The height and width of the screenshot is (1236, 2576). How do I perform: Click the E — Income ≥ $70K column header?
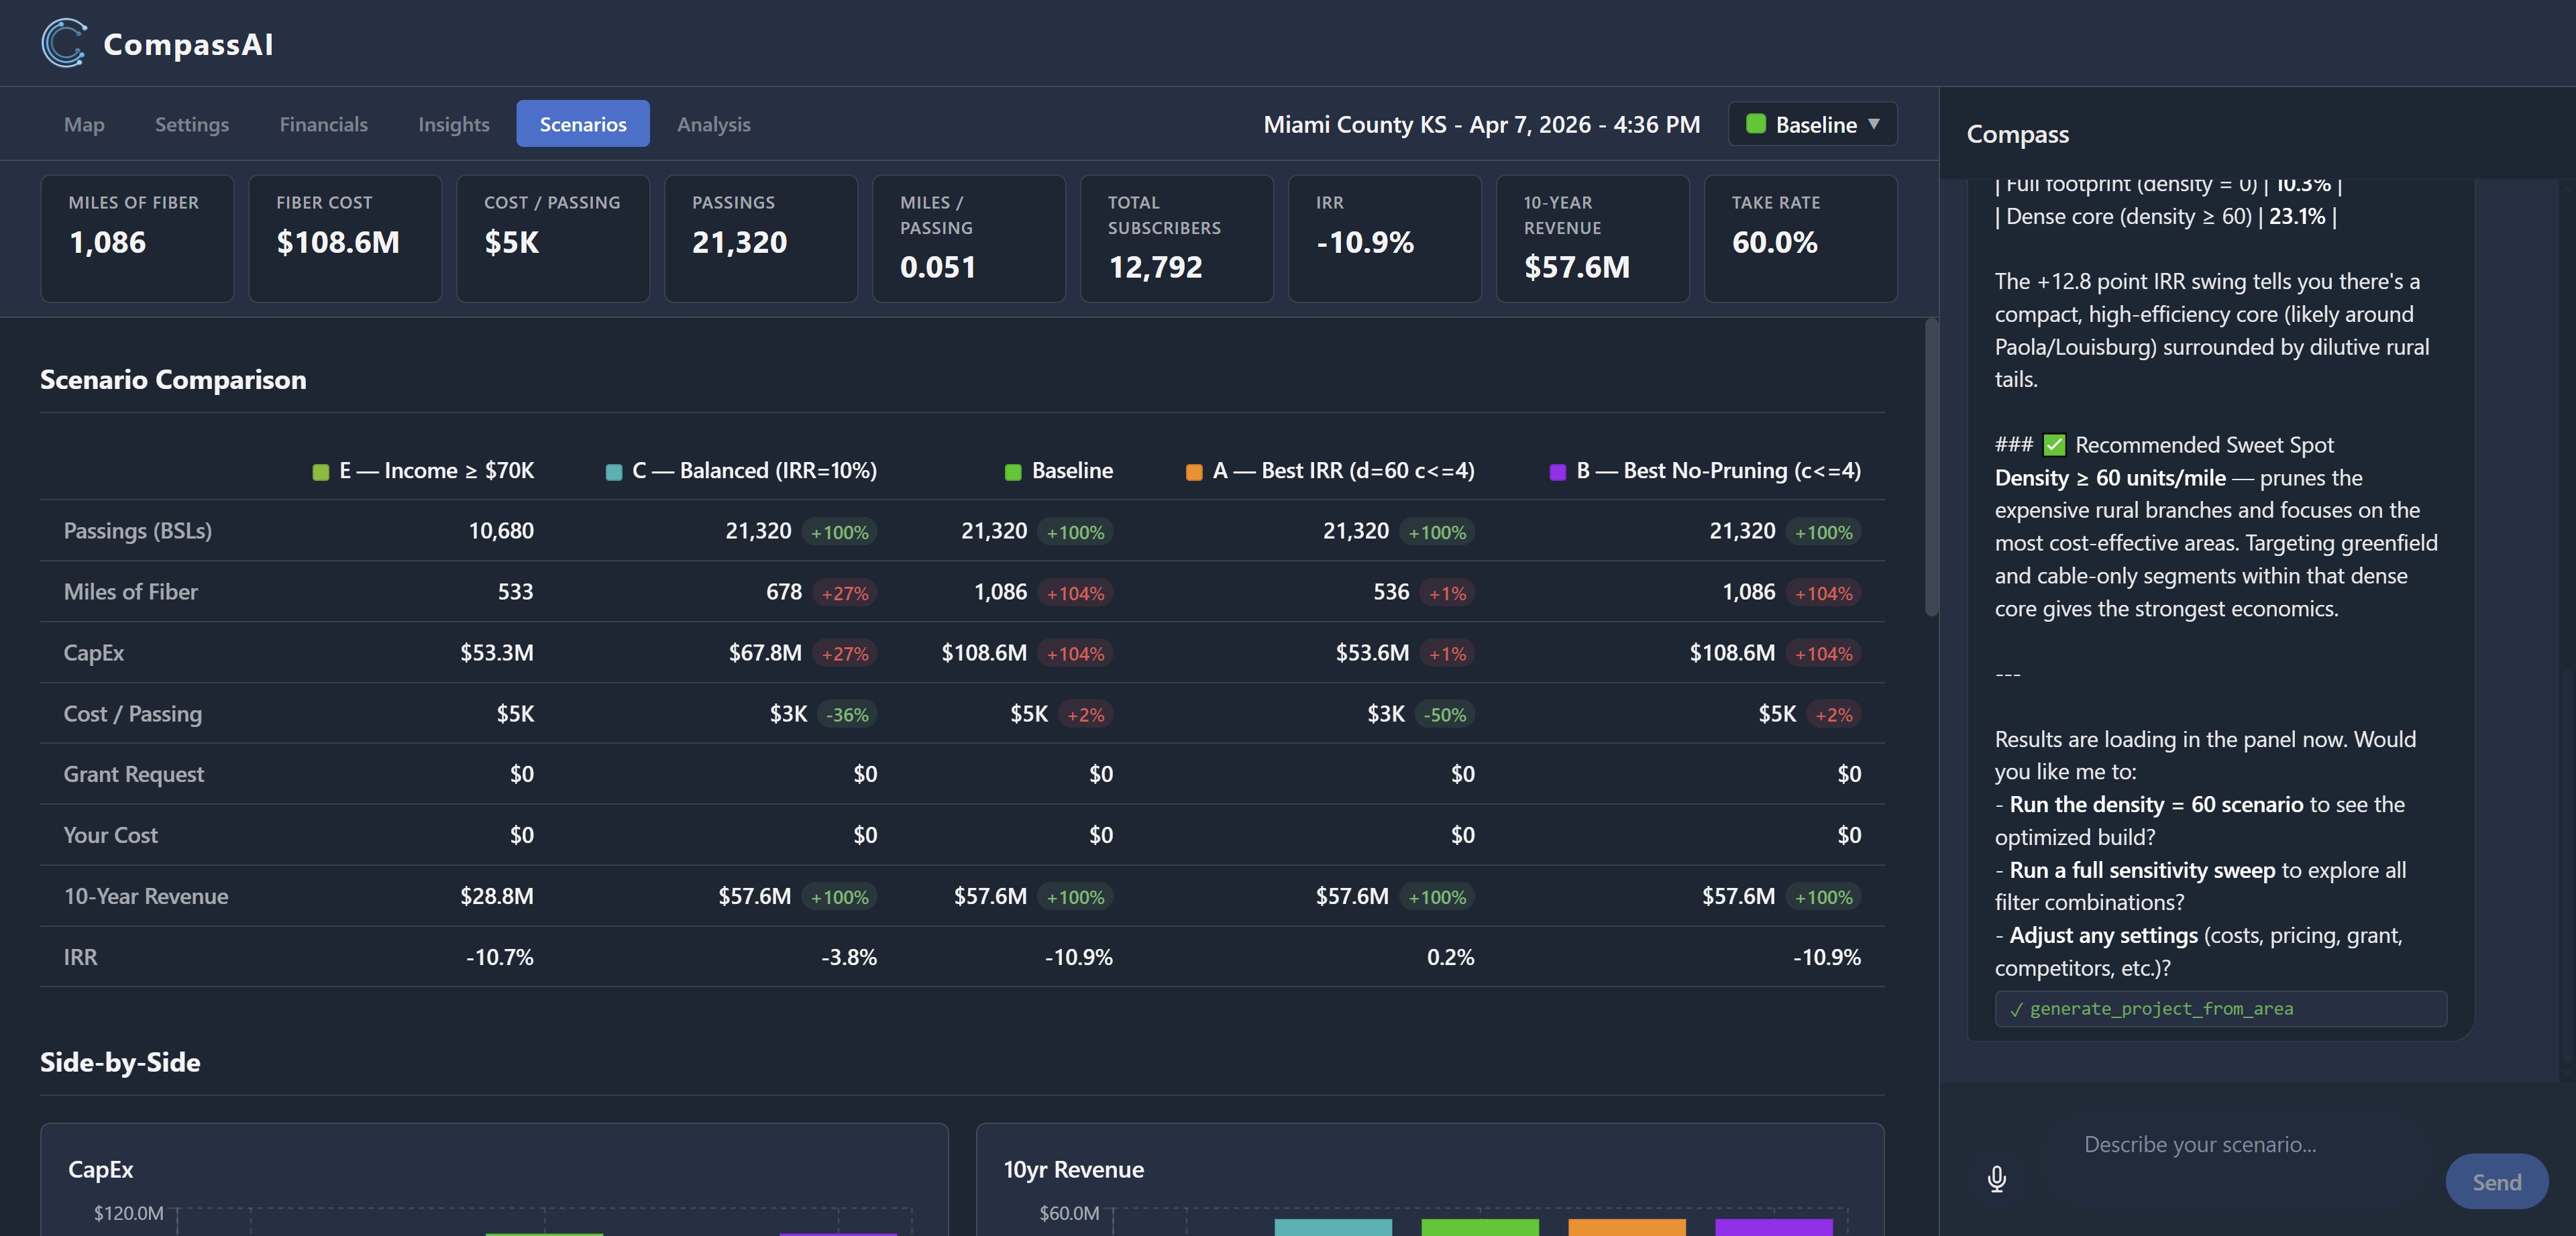point(423,471)
